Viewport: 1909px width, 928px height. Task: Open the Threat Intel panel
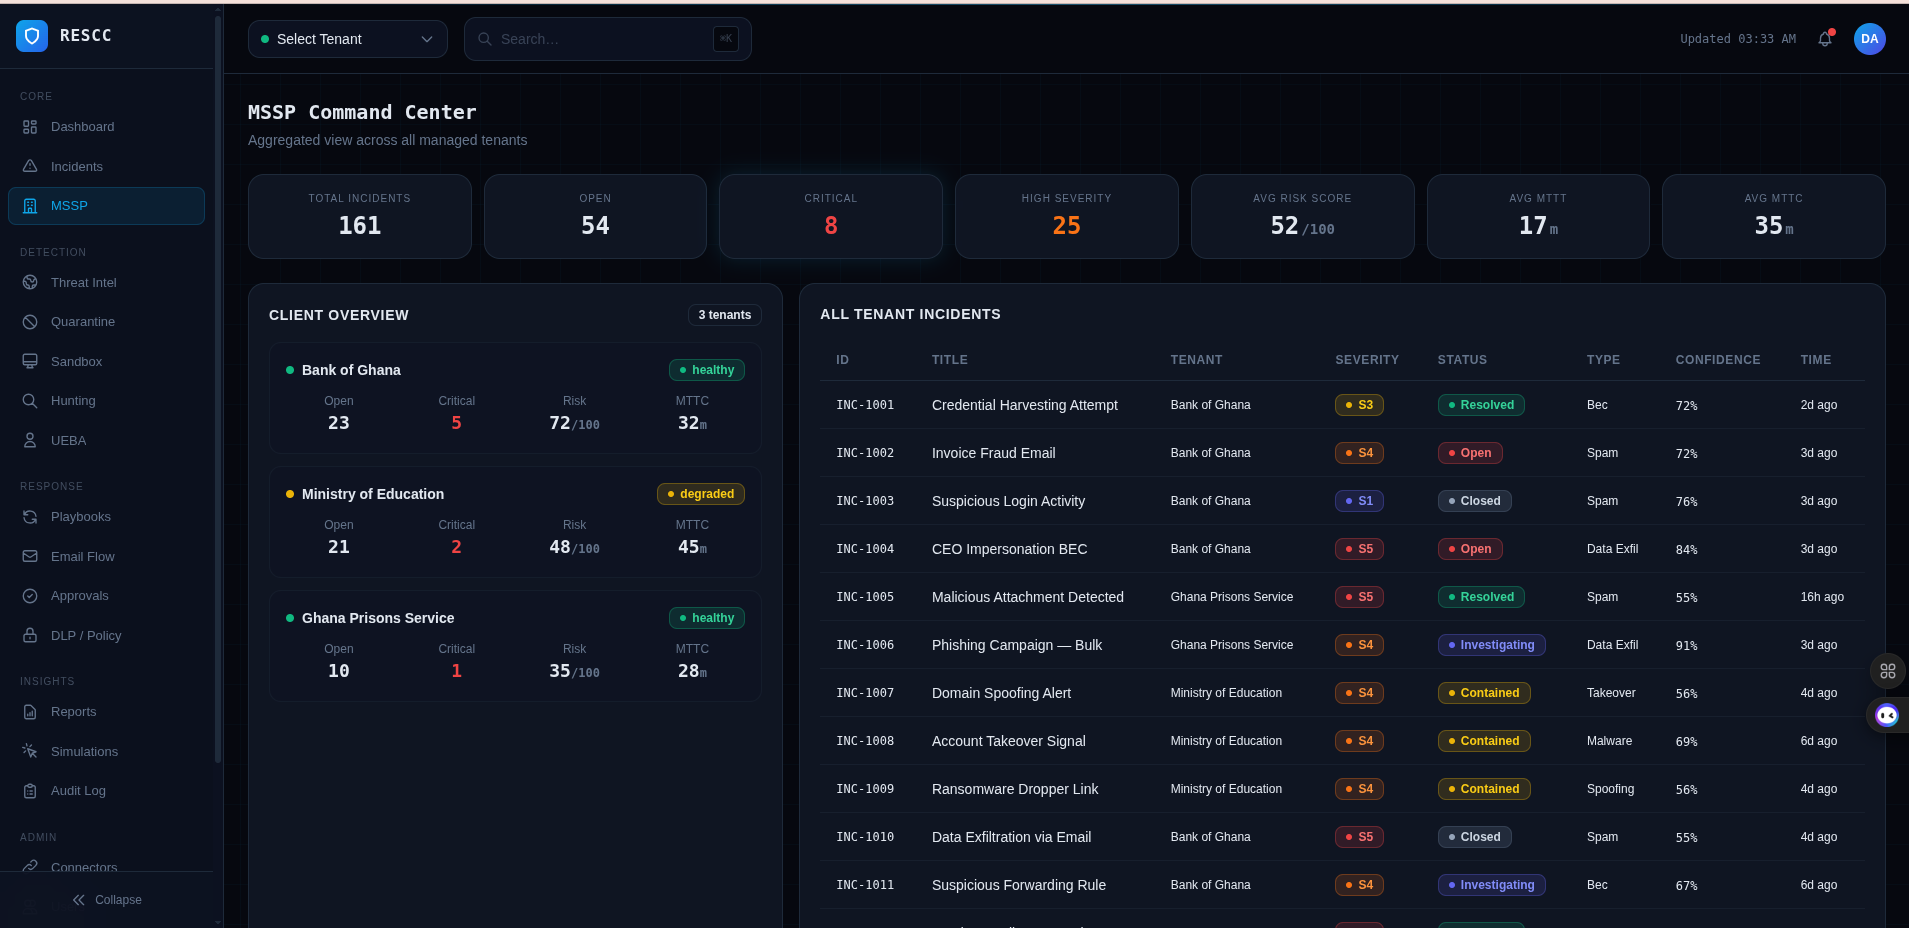click(x=83, y=282)
